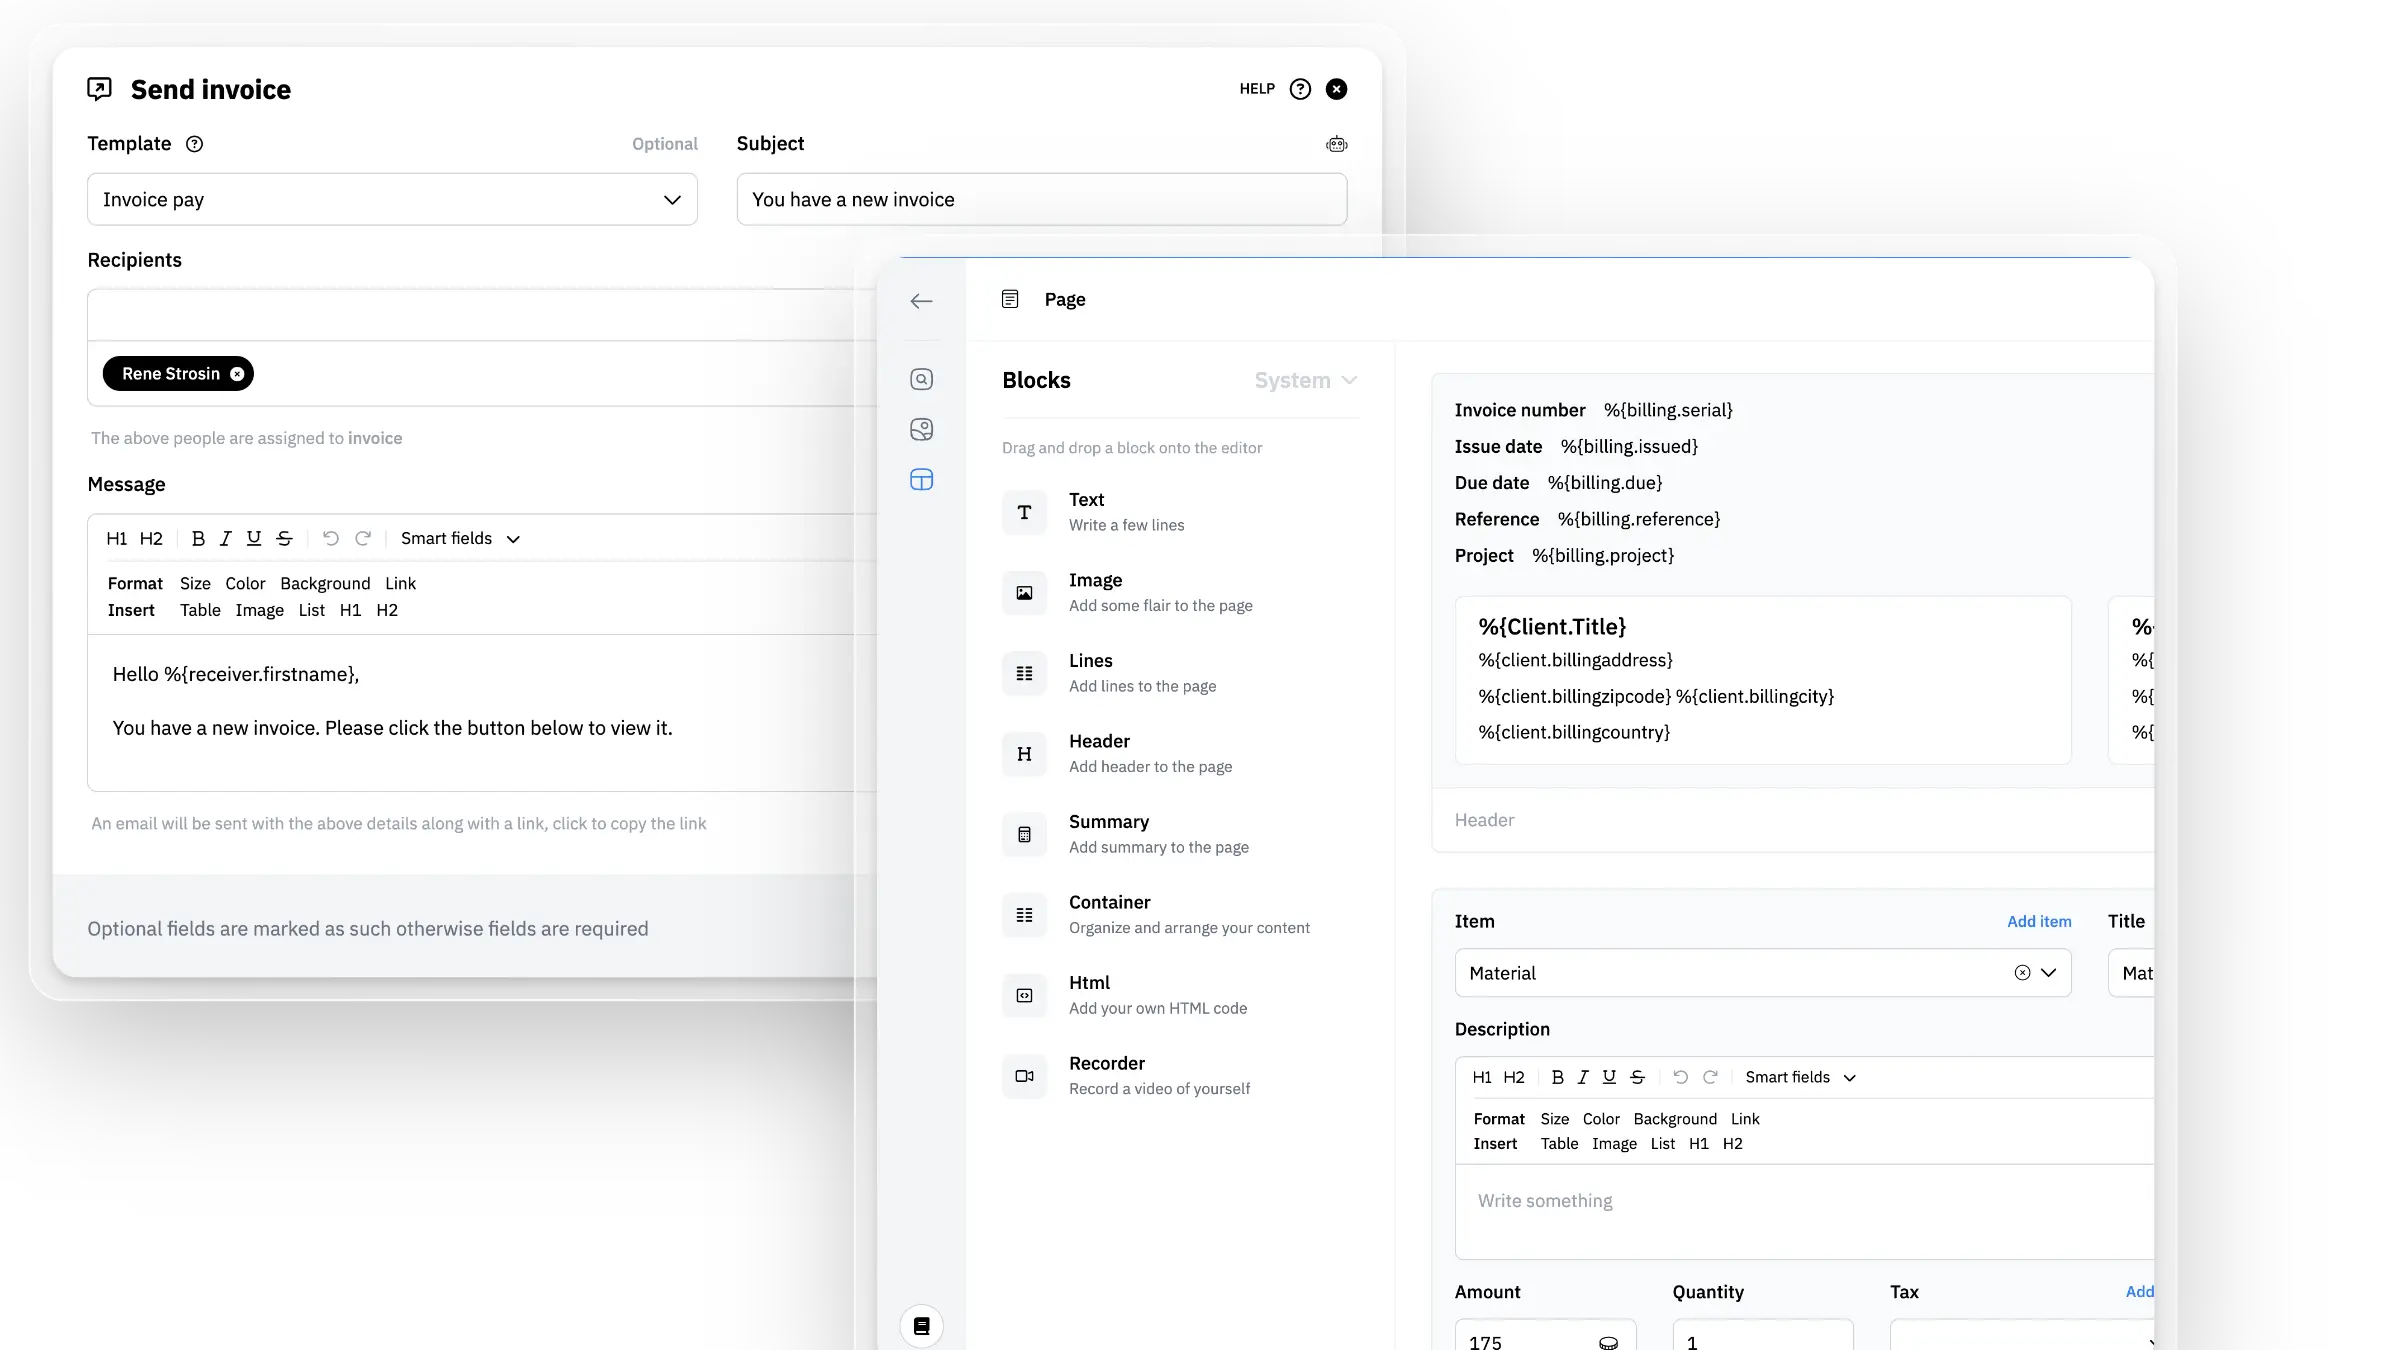Image resolution: width=2400 pixels, height=1350 pixels.
Task: Click Color option in Message Format row
Action: [245, 584]
